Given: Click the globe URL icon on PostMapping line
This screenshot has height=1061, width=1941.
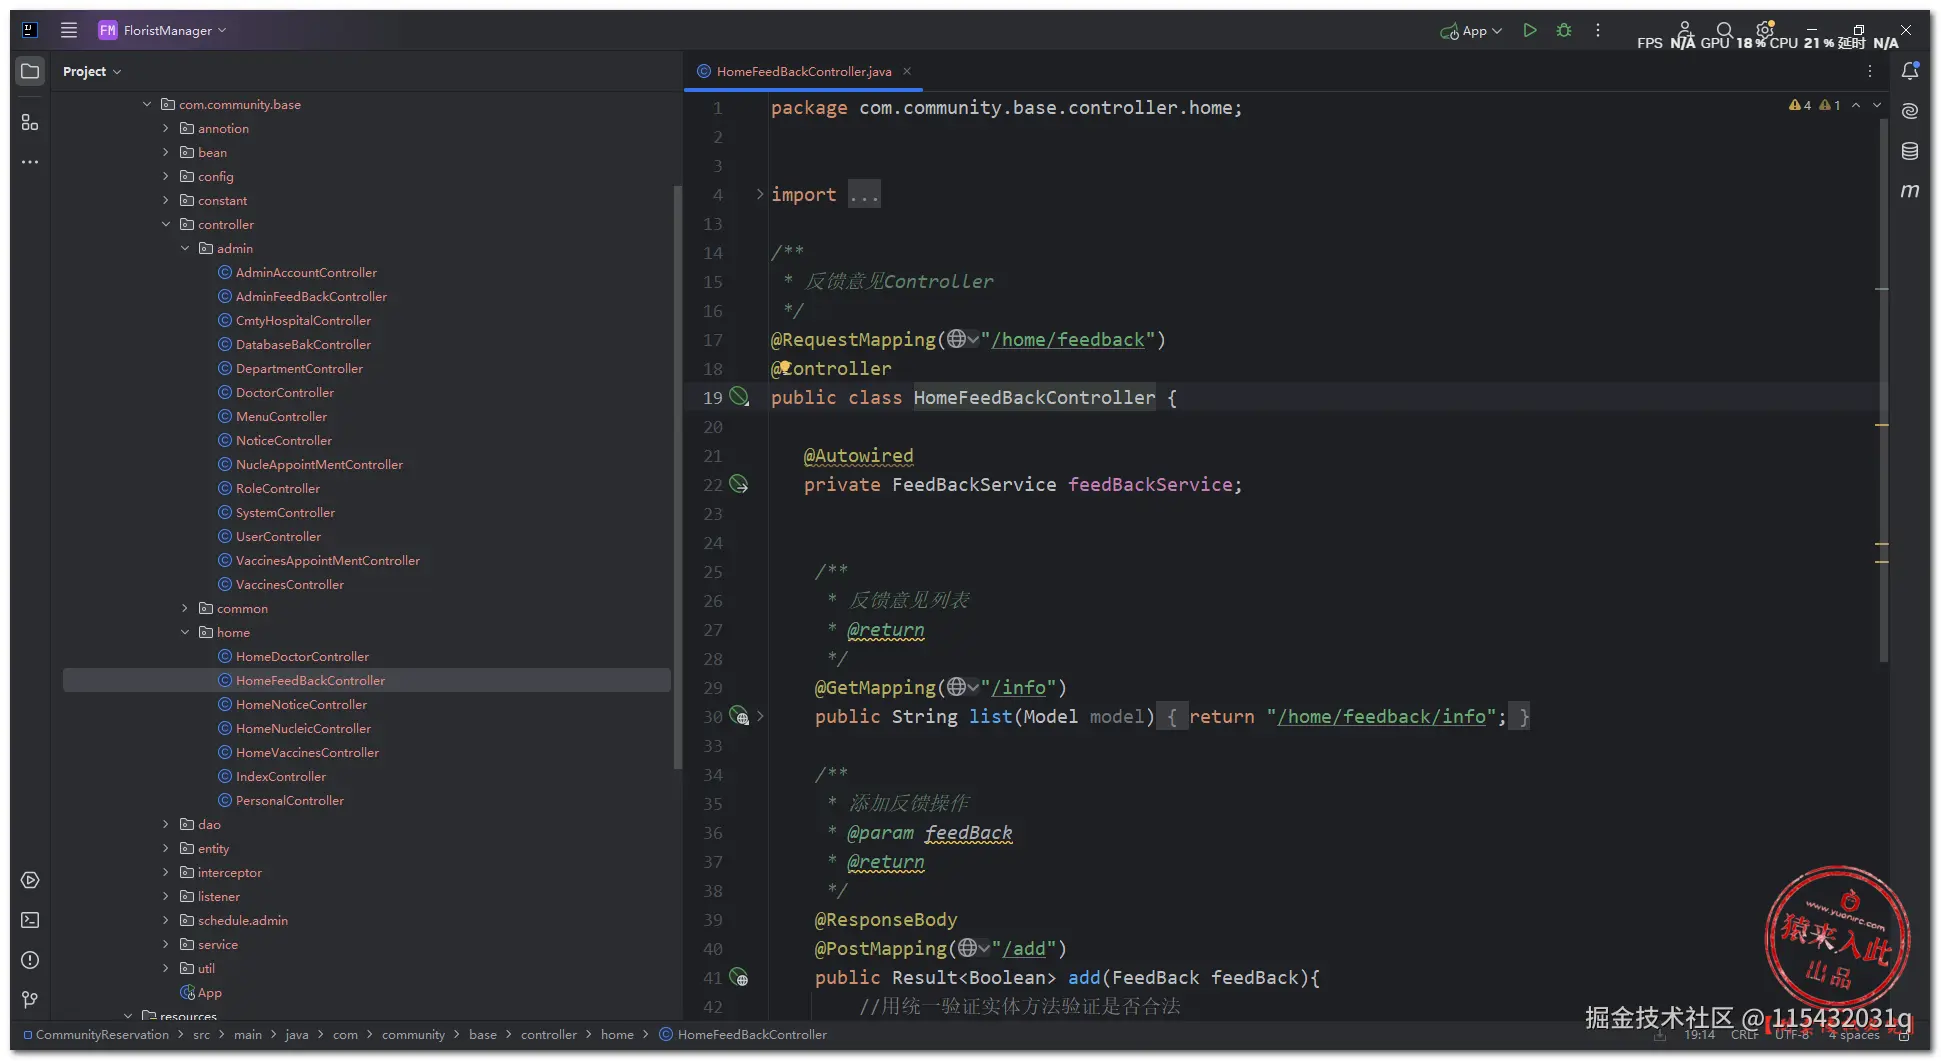Looking at the screenshot, I should click(967, 948).
